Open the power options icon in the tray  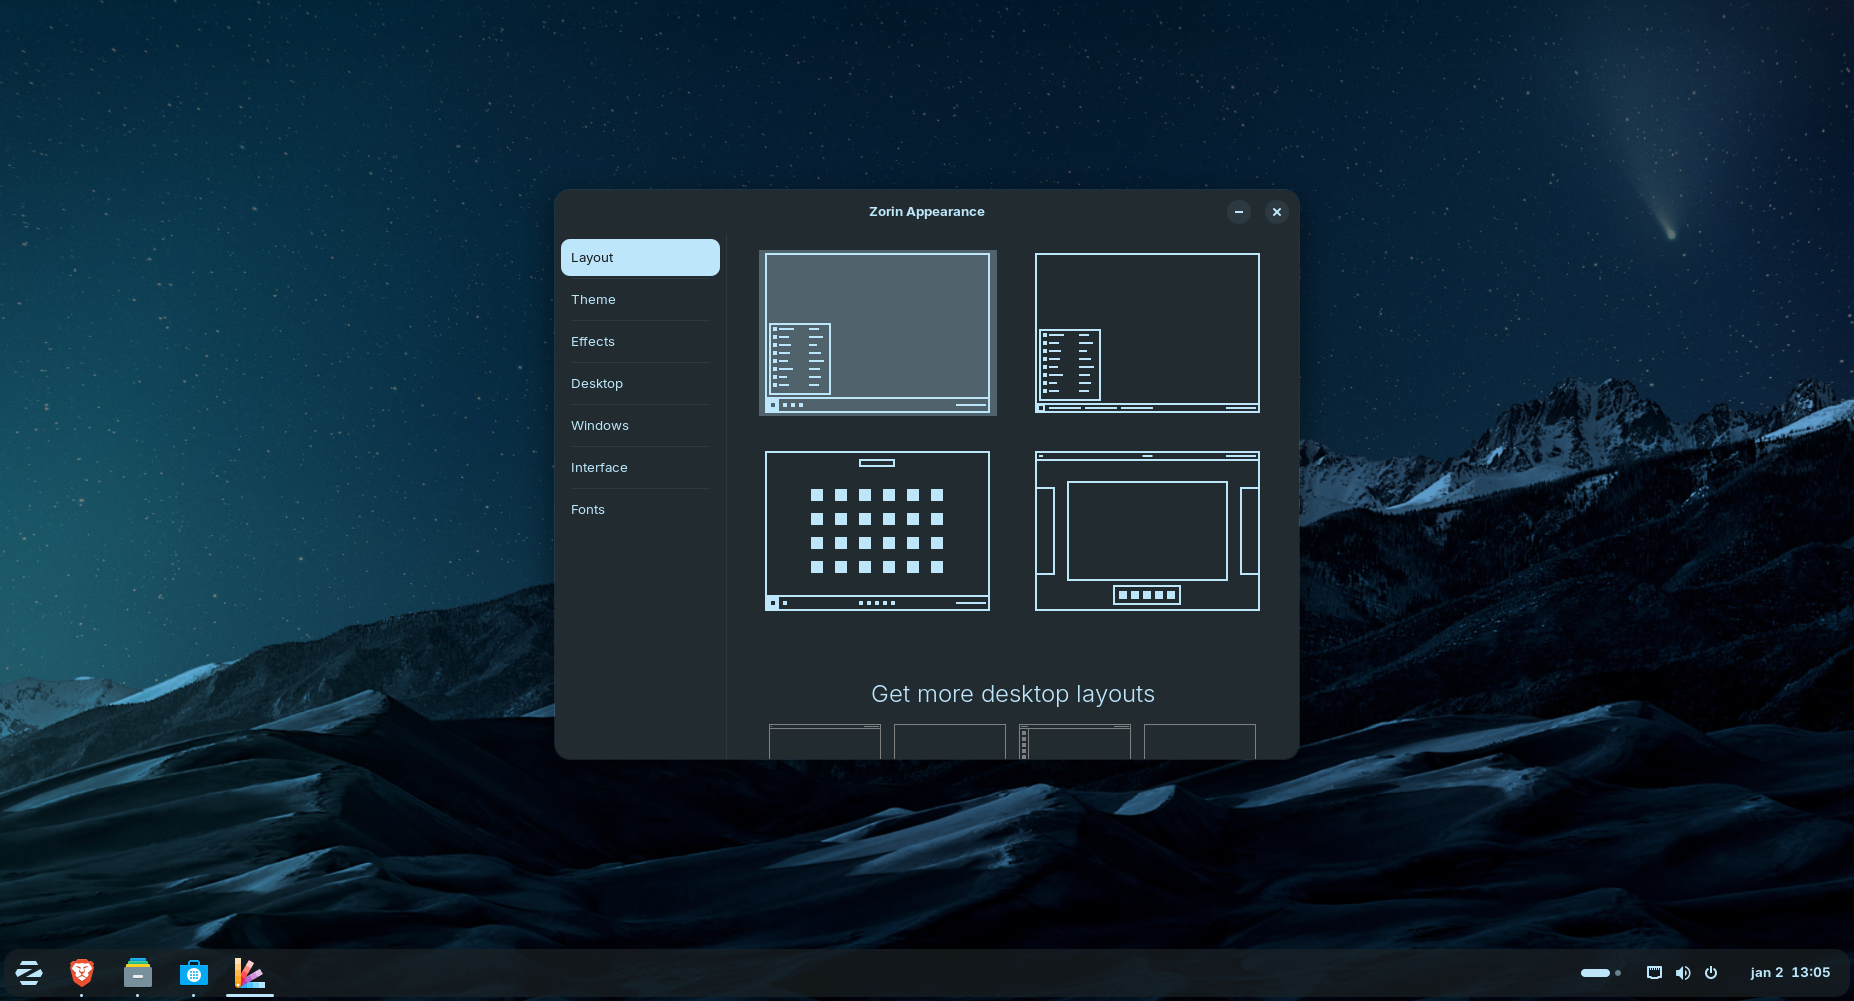click(1712, 972)
